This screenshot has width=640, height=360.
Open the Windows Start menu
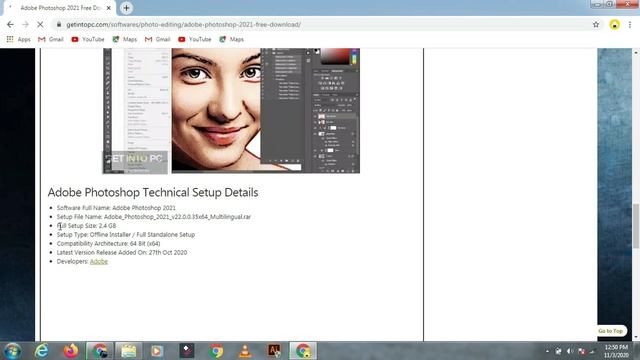(x=12, y=351)
